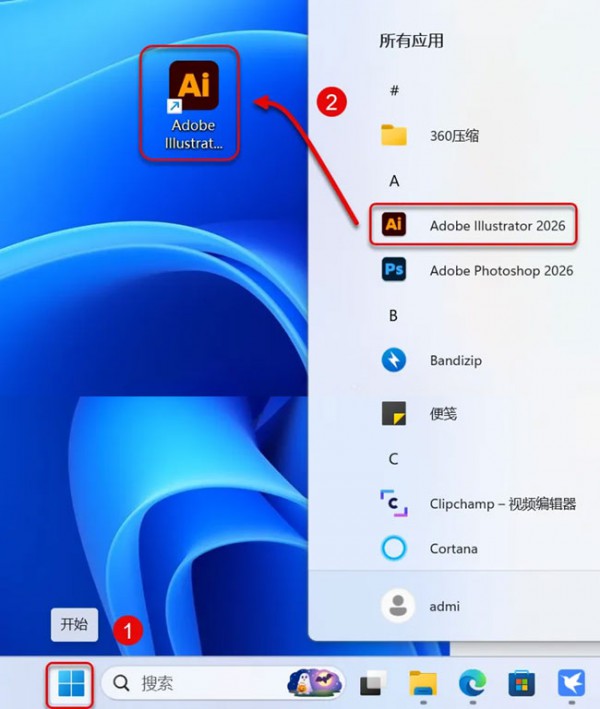Click the # letter index header
Image resolution: width=600 pixels, height=709 pixels.
coord(394,90)
